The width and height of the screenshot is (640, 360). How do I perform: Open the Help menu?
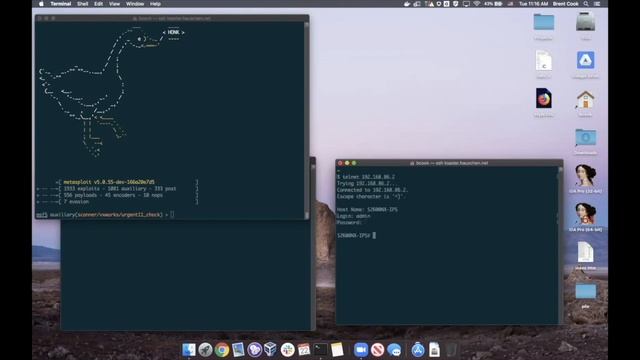pyautogui.click(x=155, y=4)
